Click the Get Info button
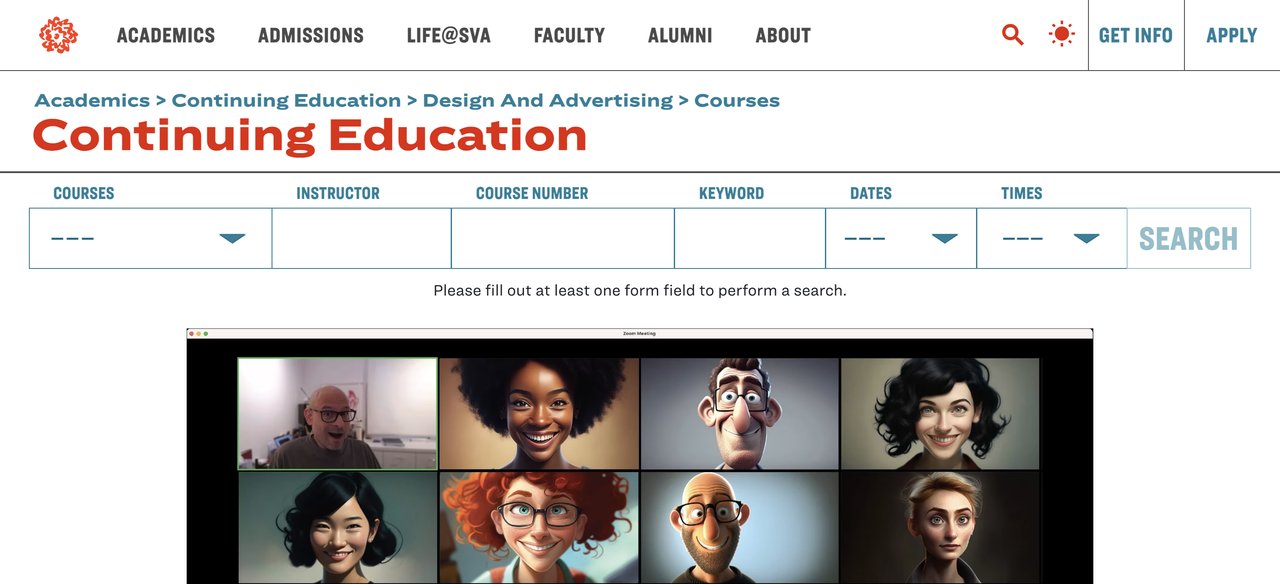 [1135, 36]
